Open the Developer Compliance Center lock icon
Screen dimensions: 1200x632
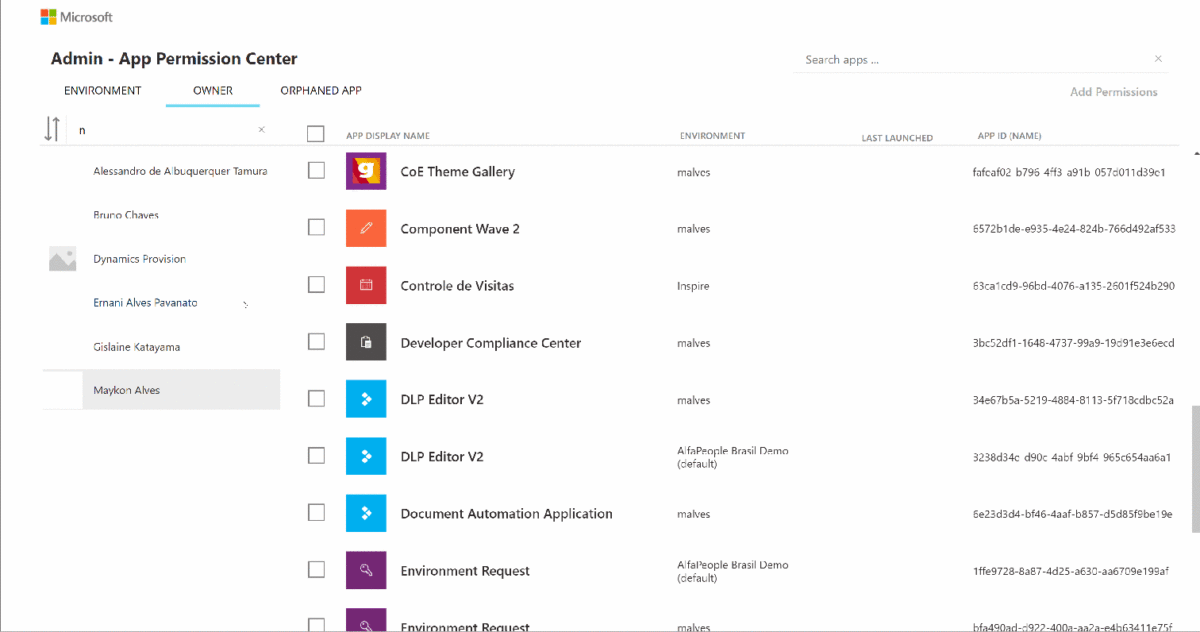(x=365, y=342)
